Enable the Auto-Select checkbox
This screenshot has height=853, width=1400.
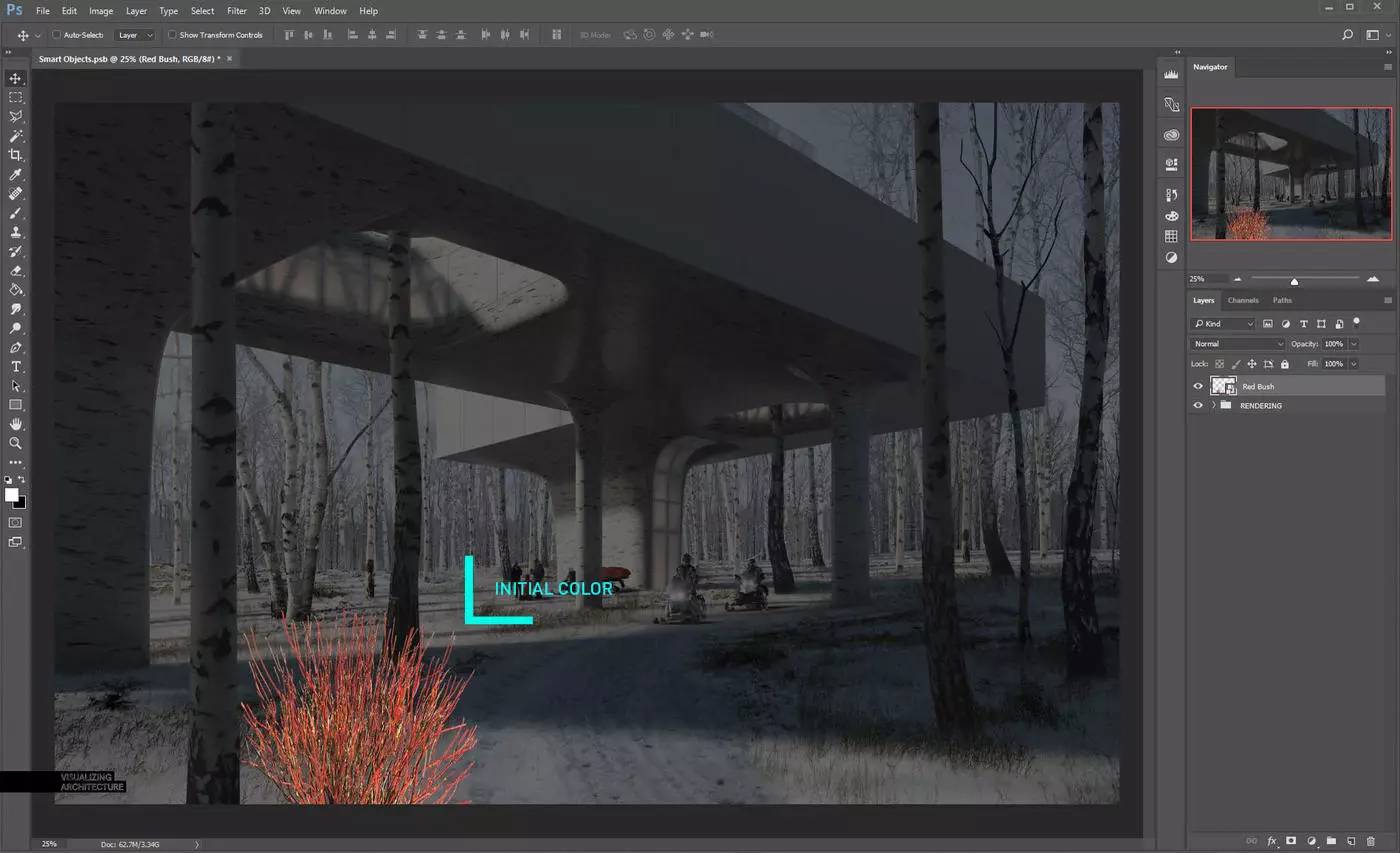57,35
